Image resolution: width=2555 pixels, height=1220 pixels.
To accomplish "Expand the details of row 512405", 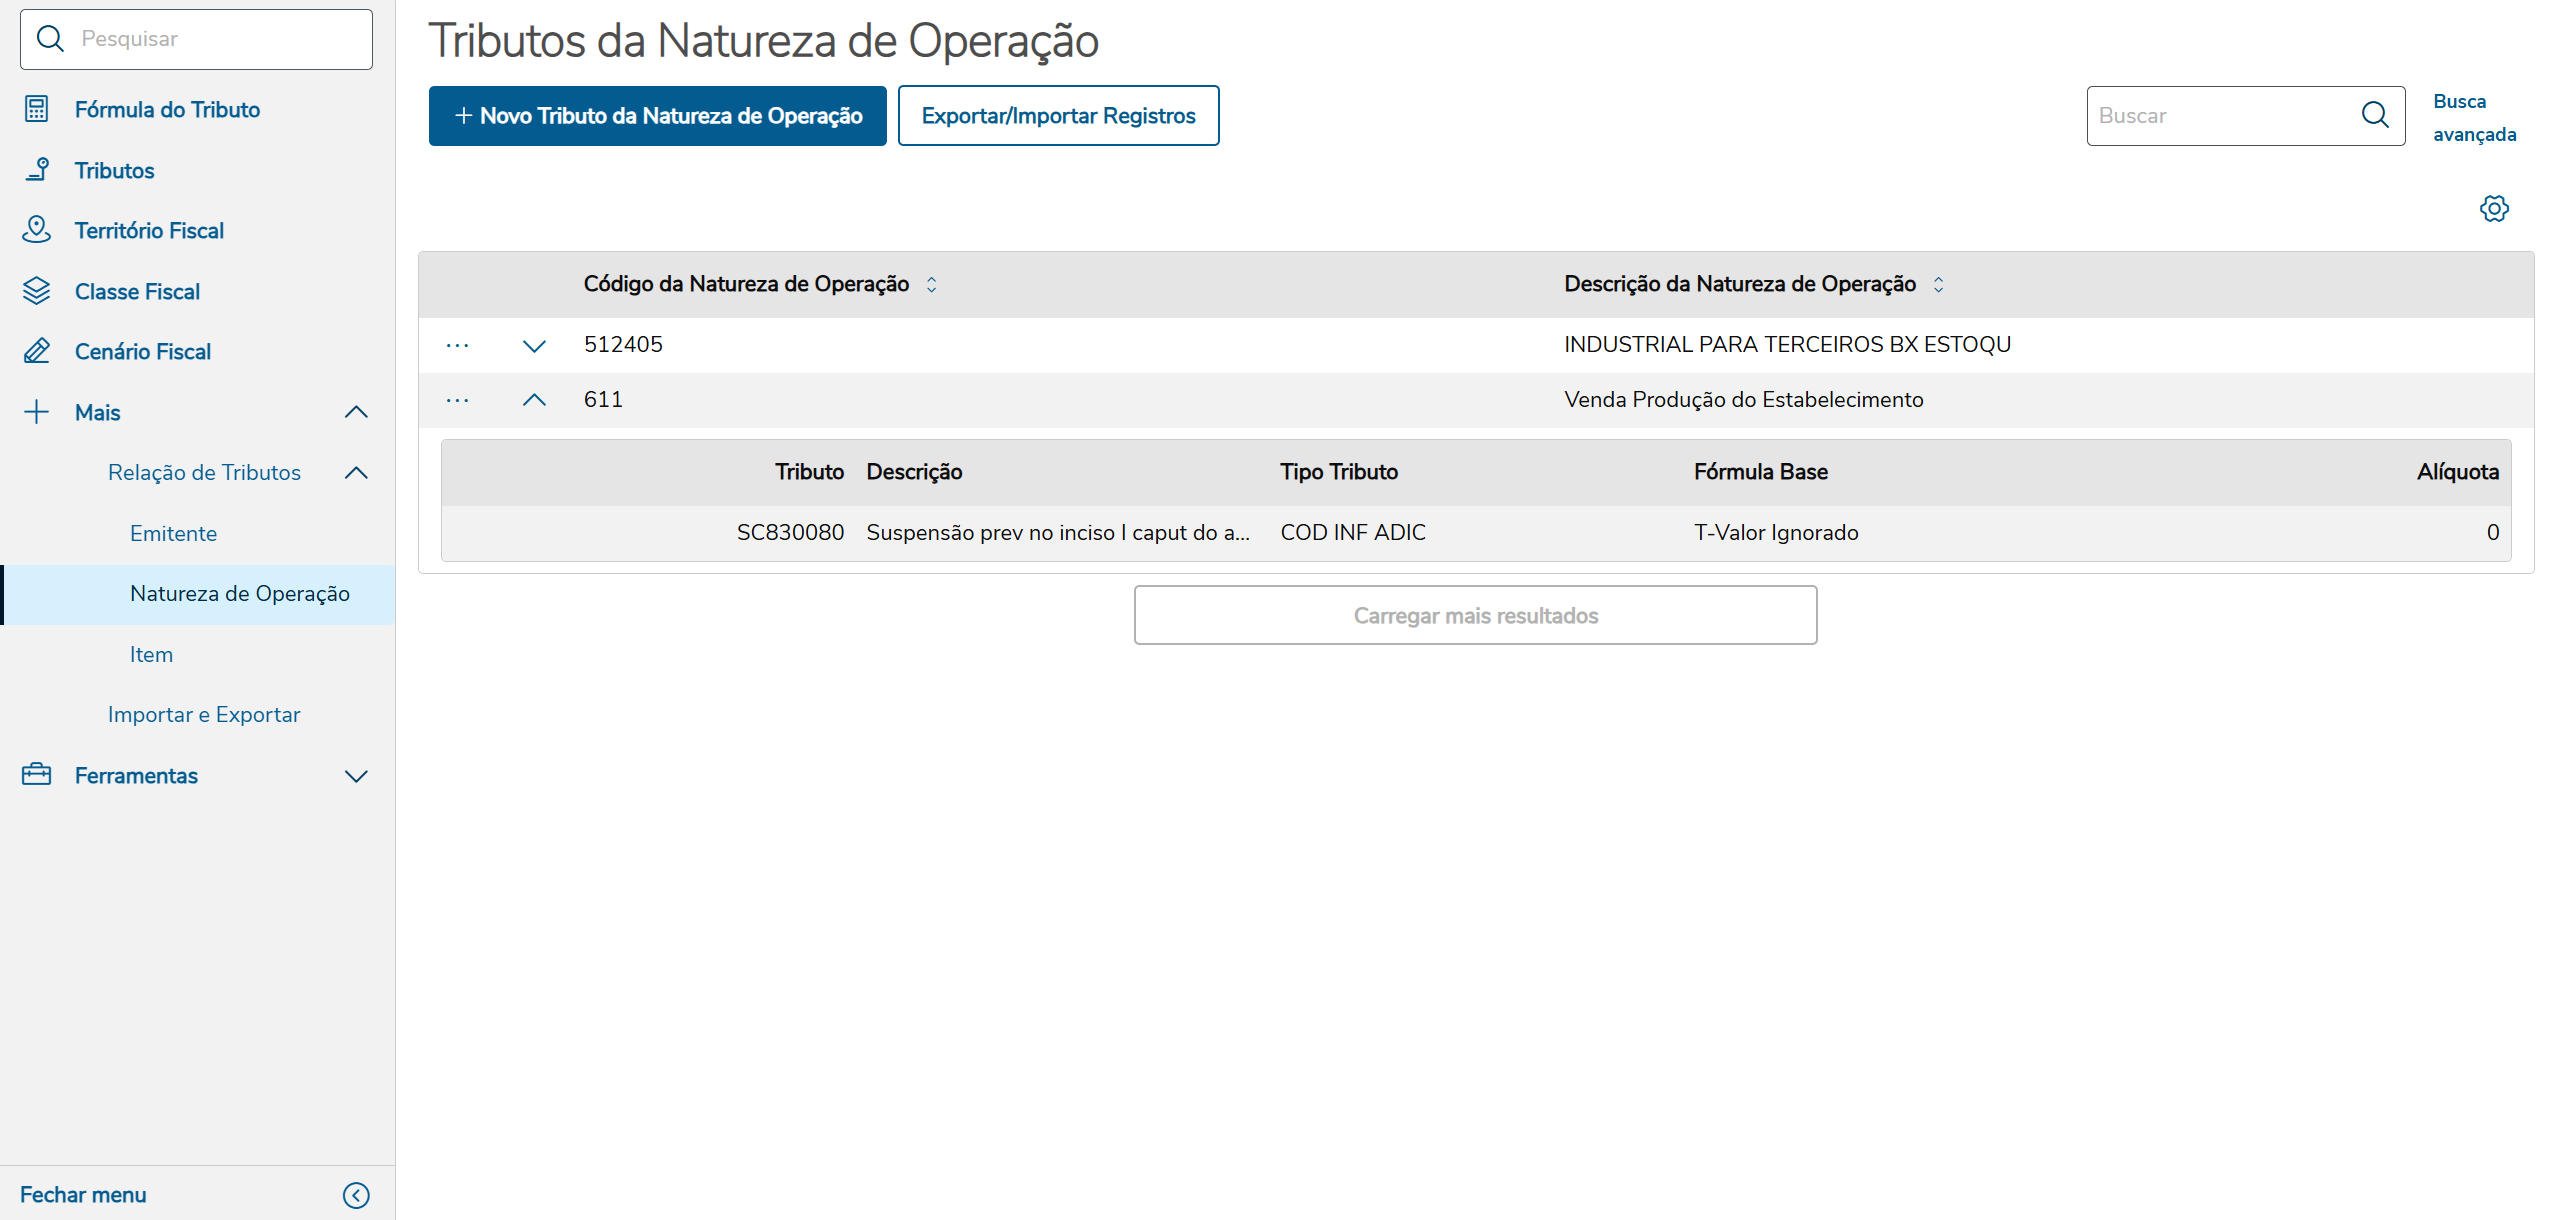I will coord(534,345).
